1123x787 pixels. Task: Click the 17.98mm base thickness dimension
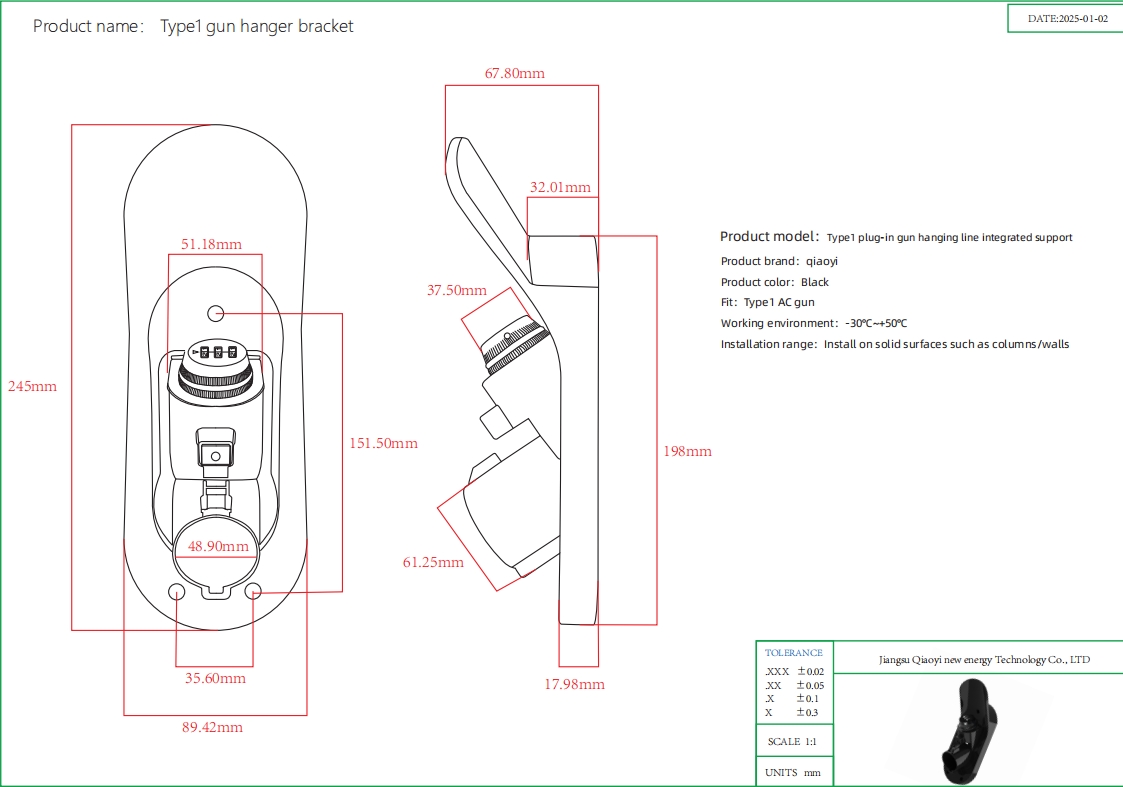574,684
